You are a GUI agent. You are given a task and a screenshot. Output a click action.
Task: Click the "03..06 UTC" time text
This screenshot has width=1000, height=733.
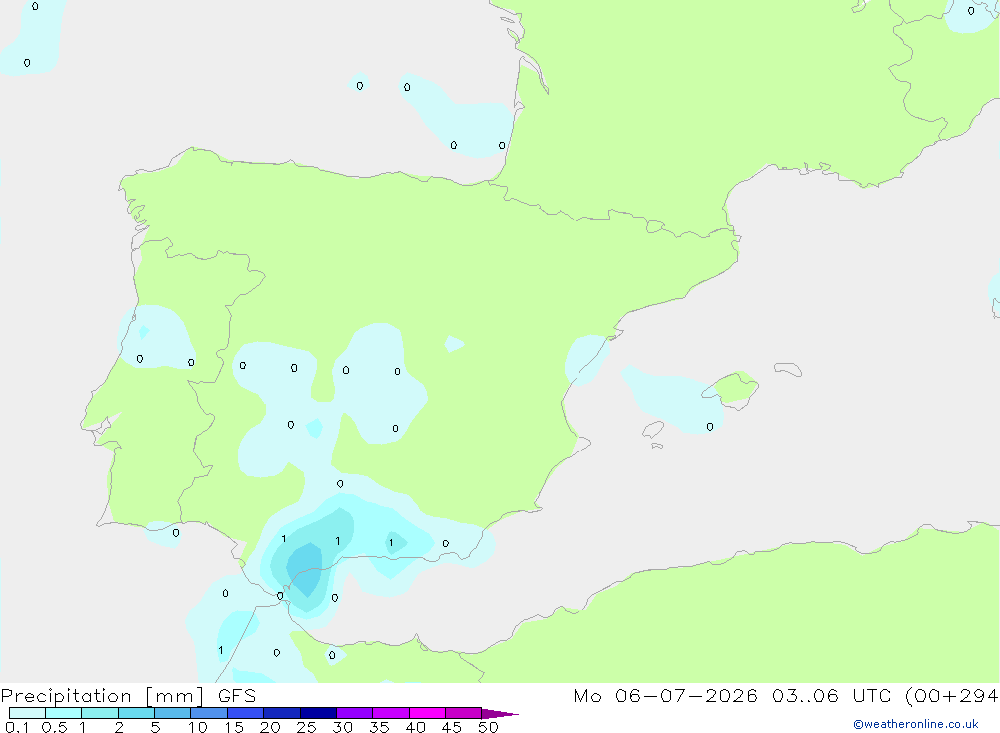pyautogui.click(x=830, y=696)
